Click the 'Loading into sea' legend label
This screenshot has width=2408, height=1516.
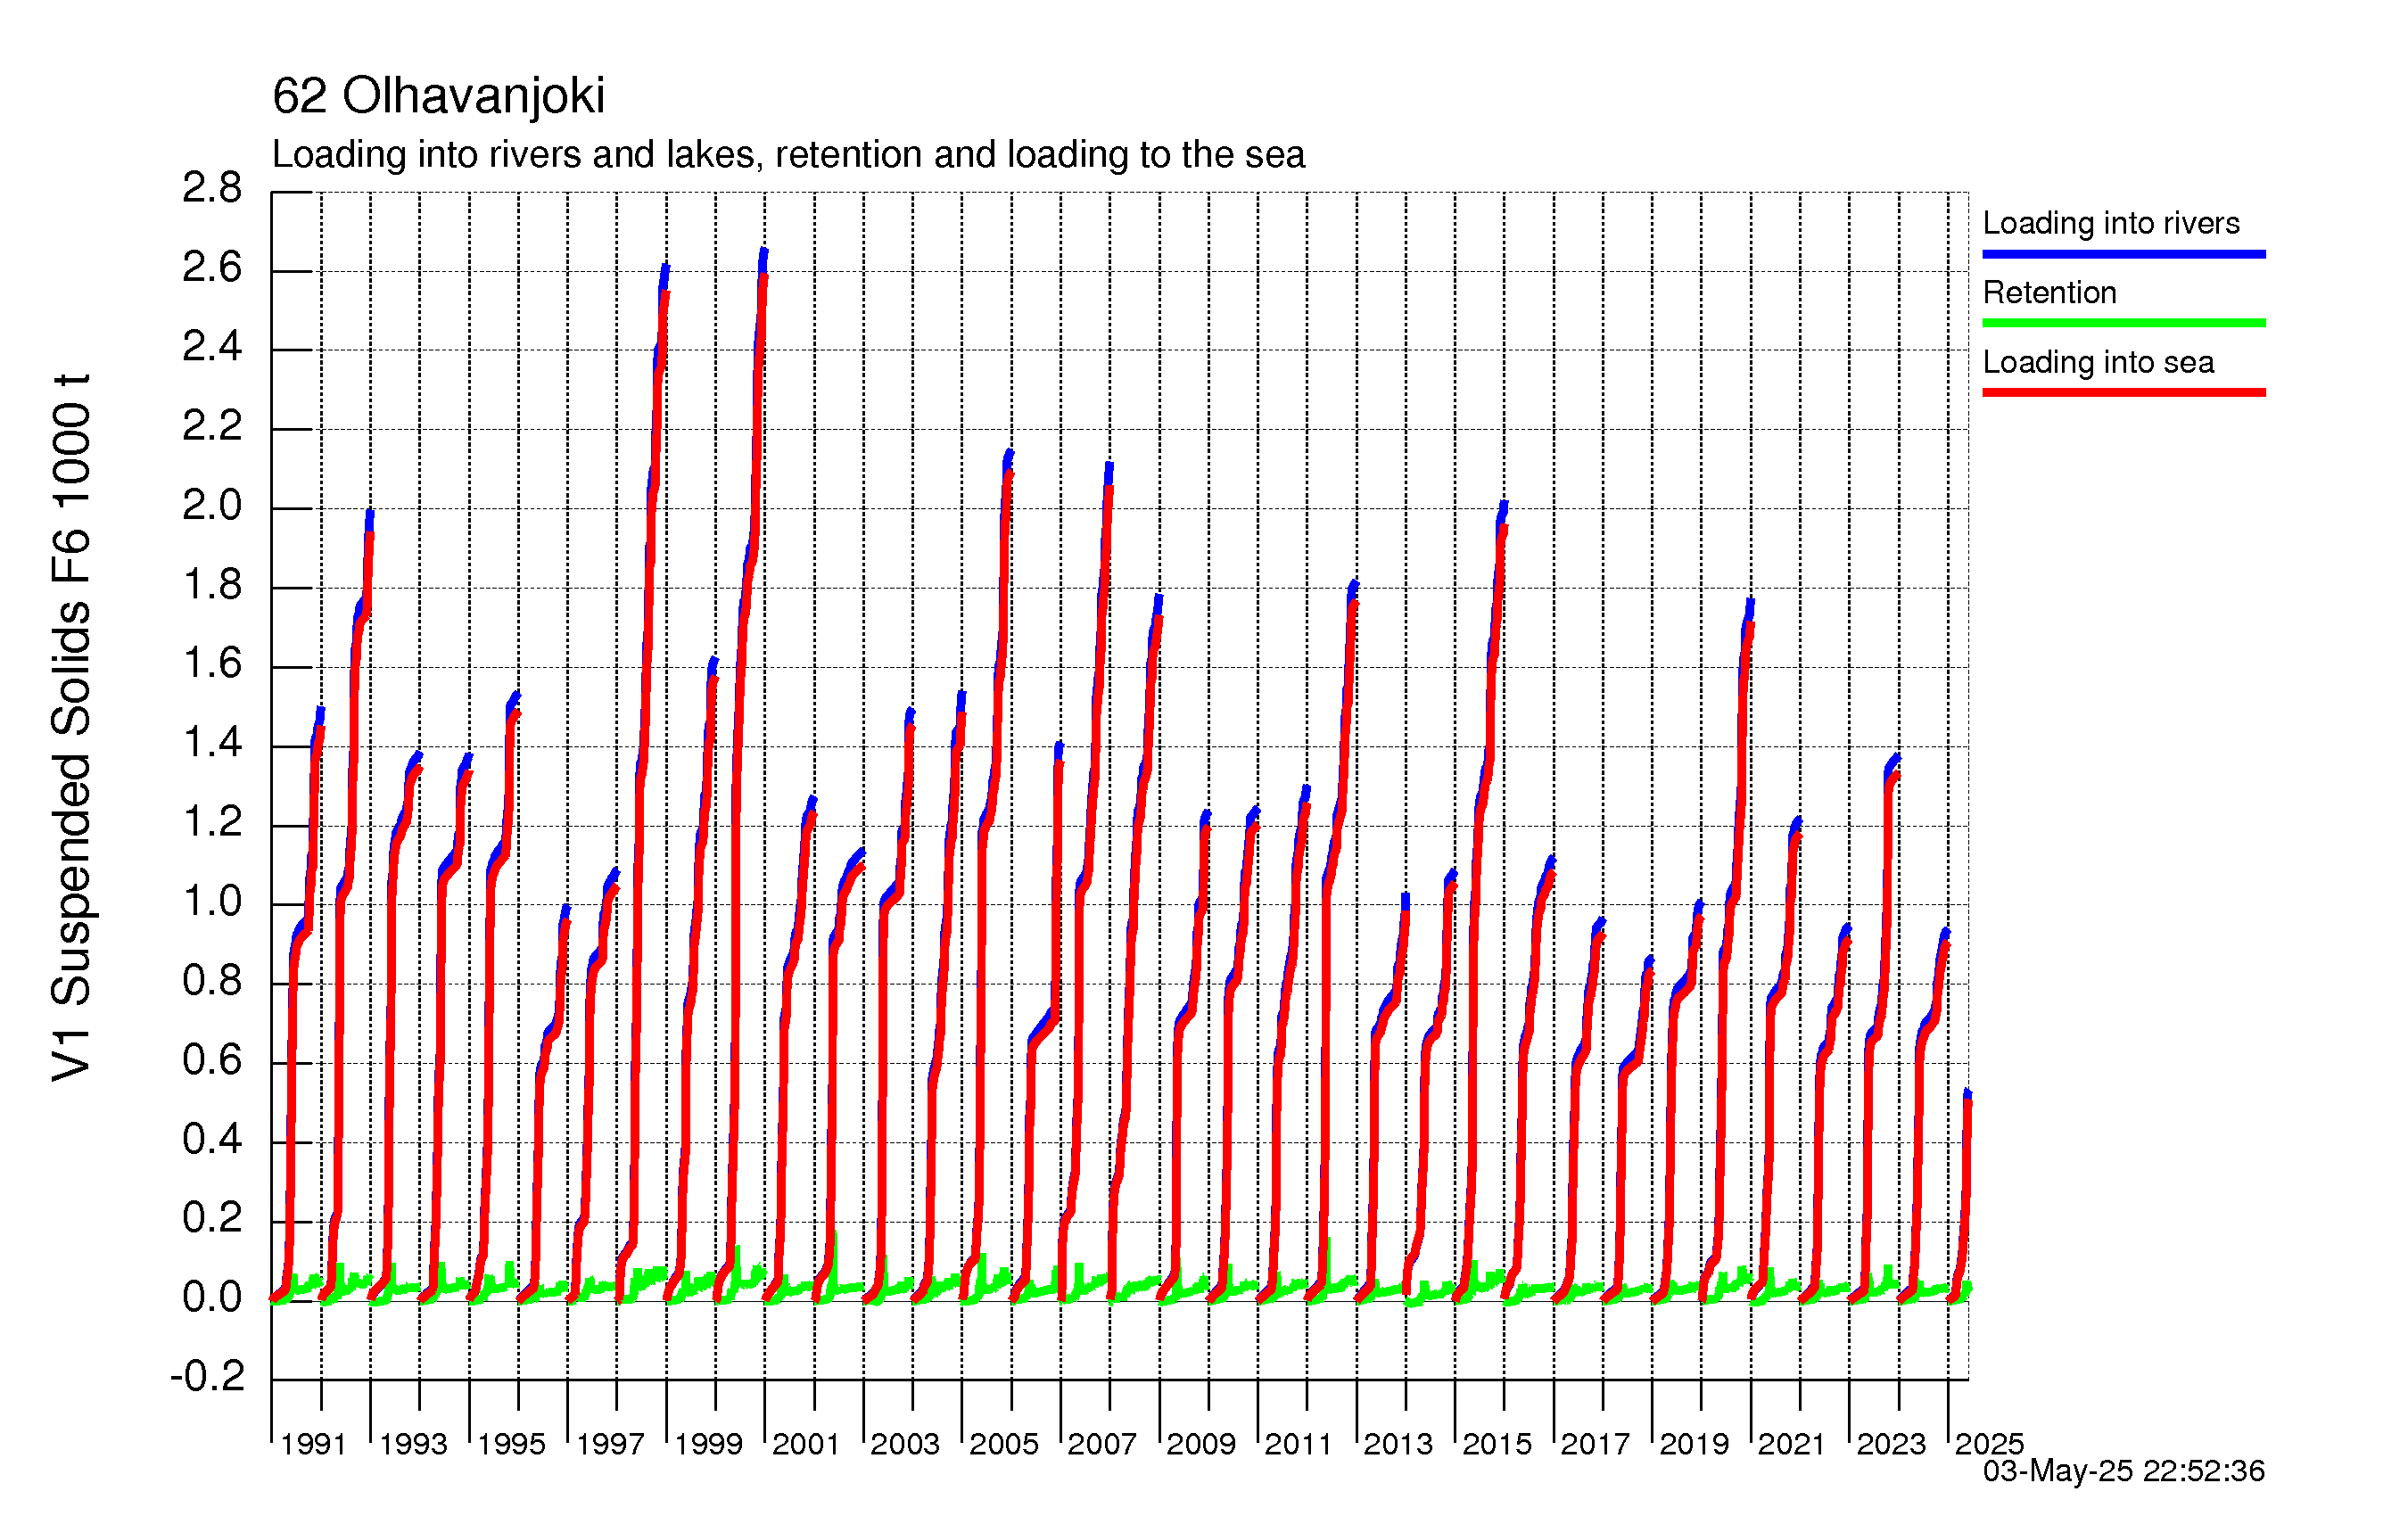point(2098,362)
